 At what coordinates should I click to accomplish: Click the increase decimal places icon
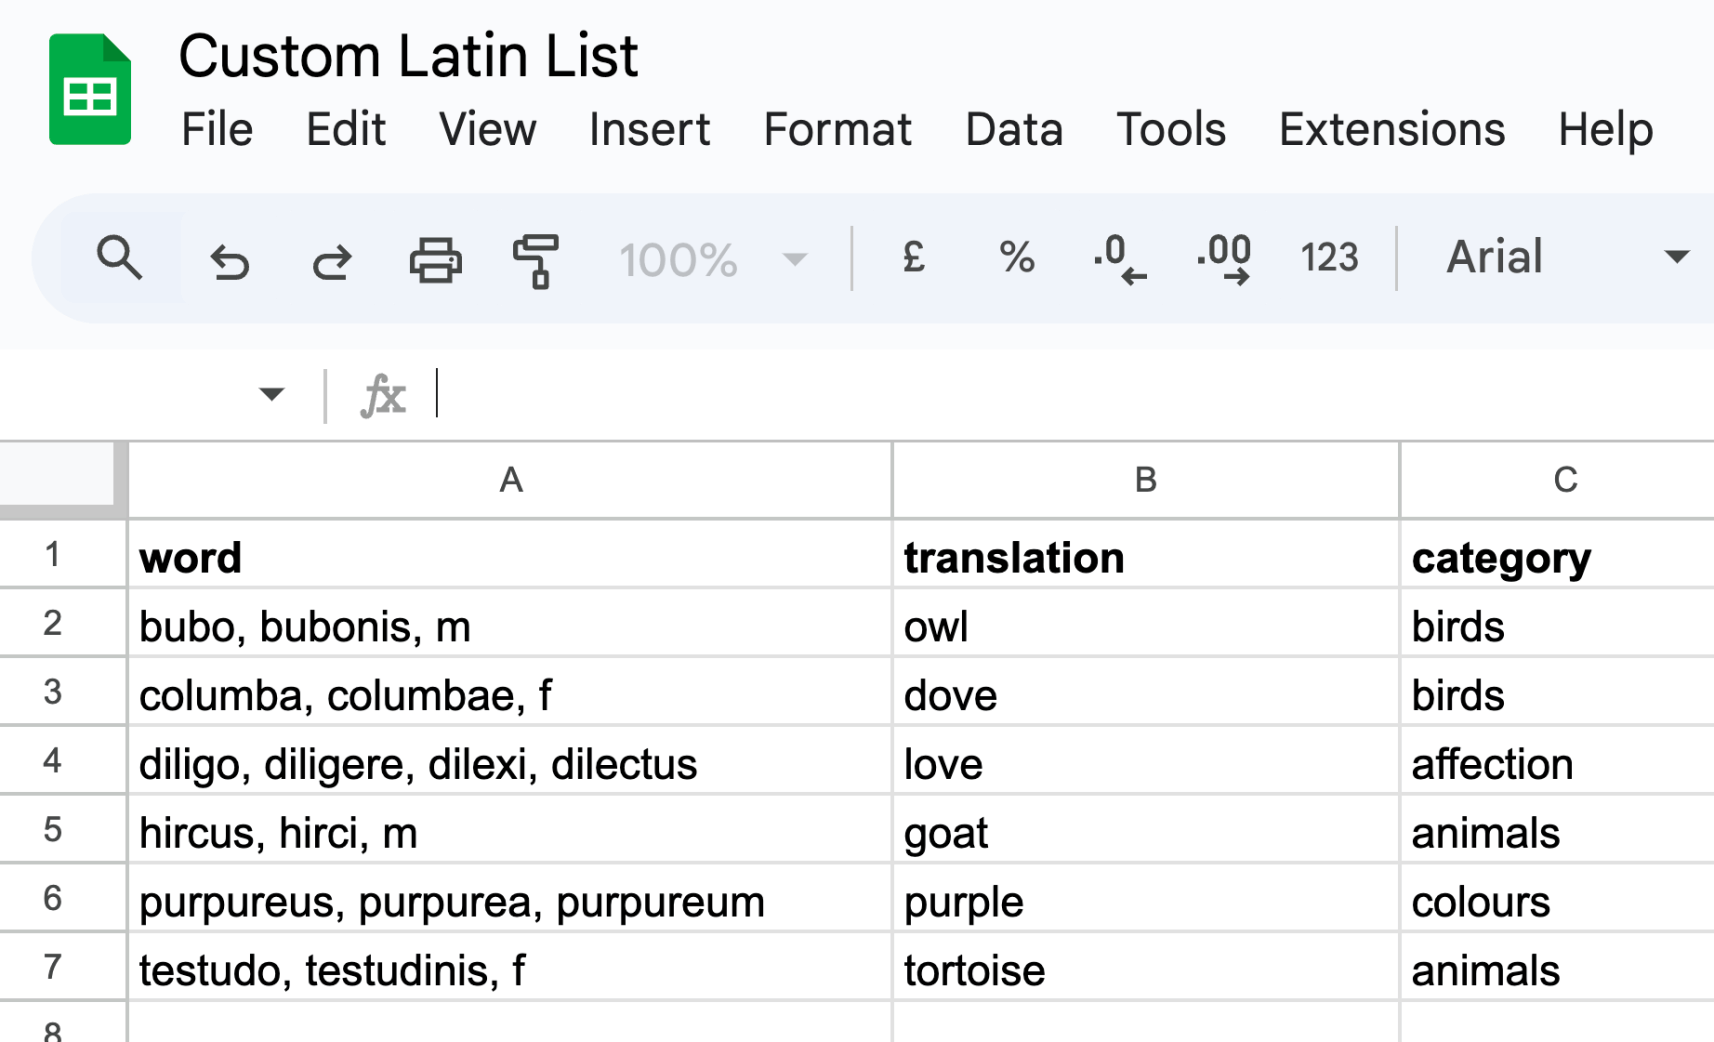click(x=1223, y=259)
